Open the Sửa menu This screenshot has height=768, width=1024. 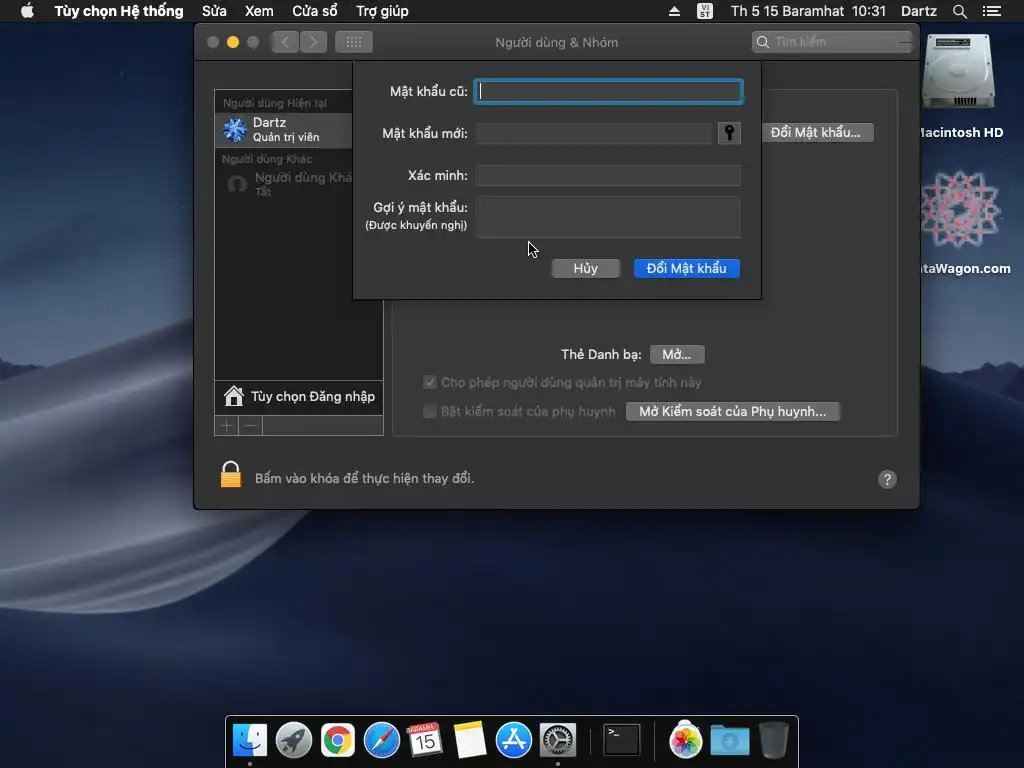coord(214,11)
